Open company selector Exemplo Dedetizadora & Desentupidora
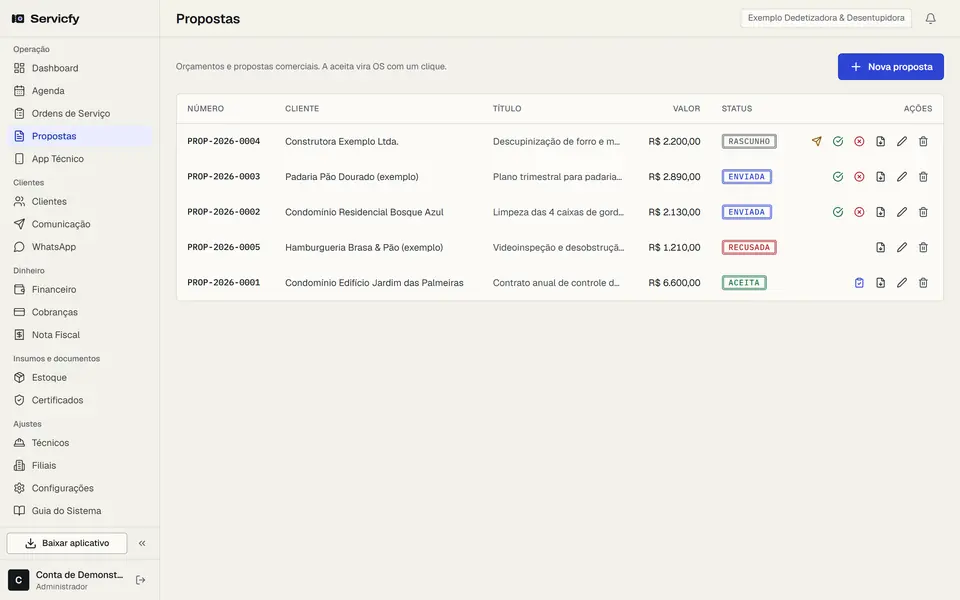The image size is (960, 600). click(826, 18)
